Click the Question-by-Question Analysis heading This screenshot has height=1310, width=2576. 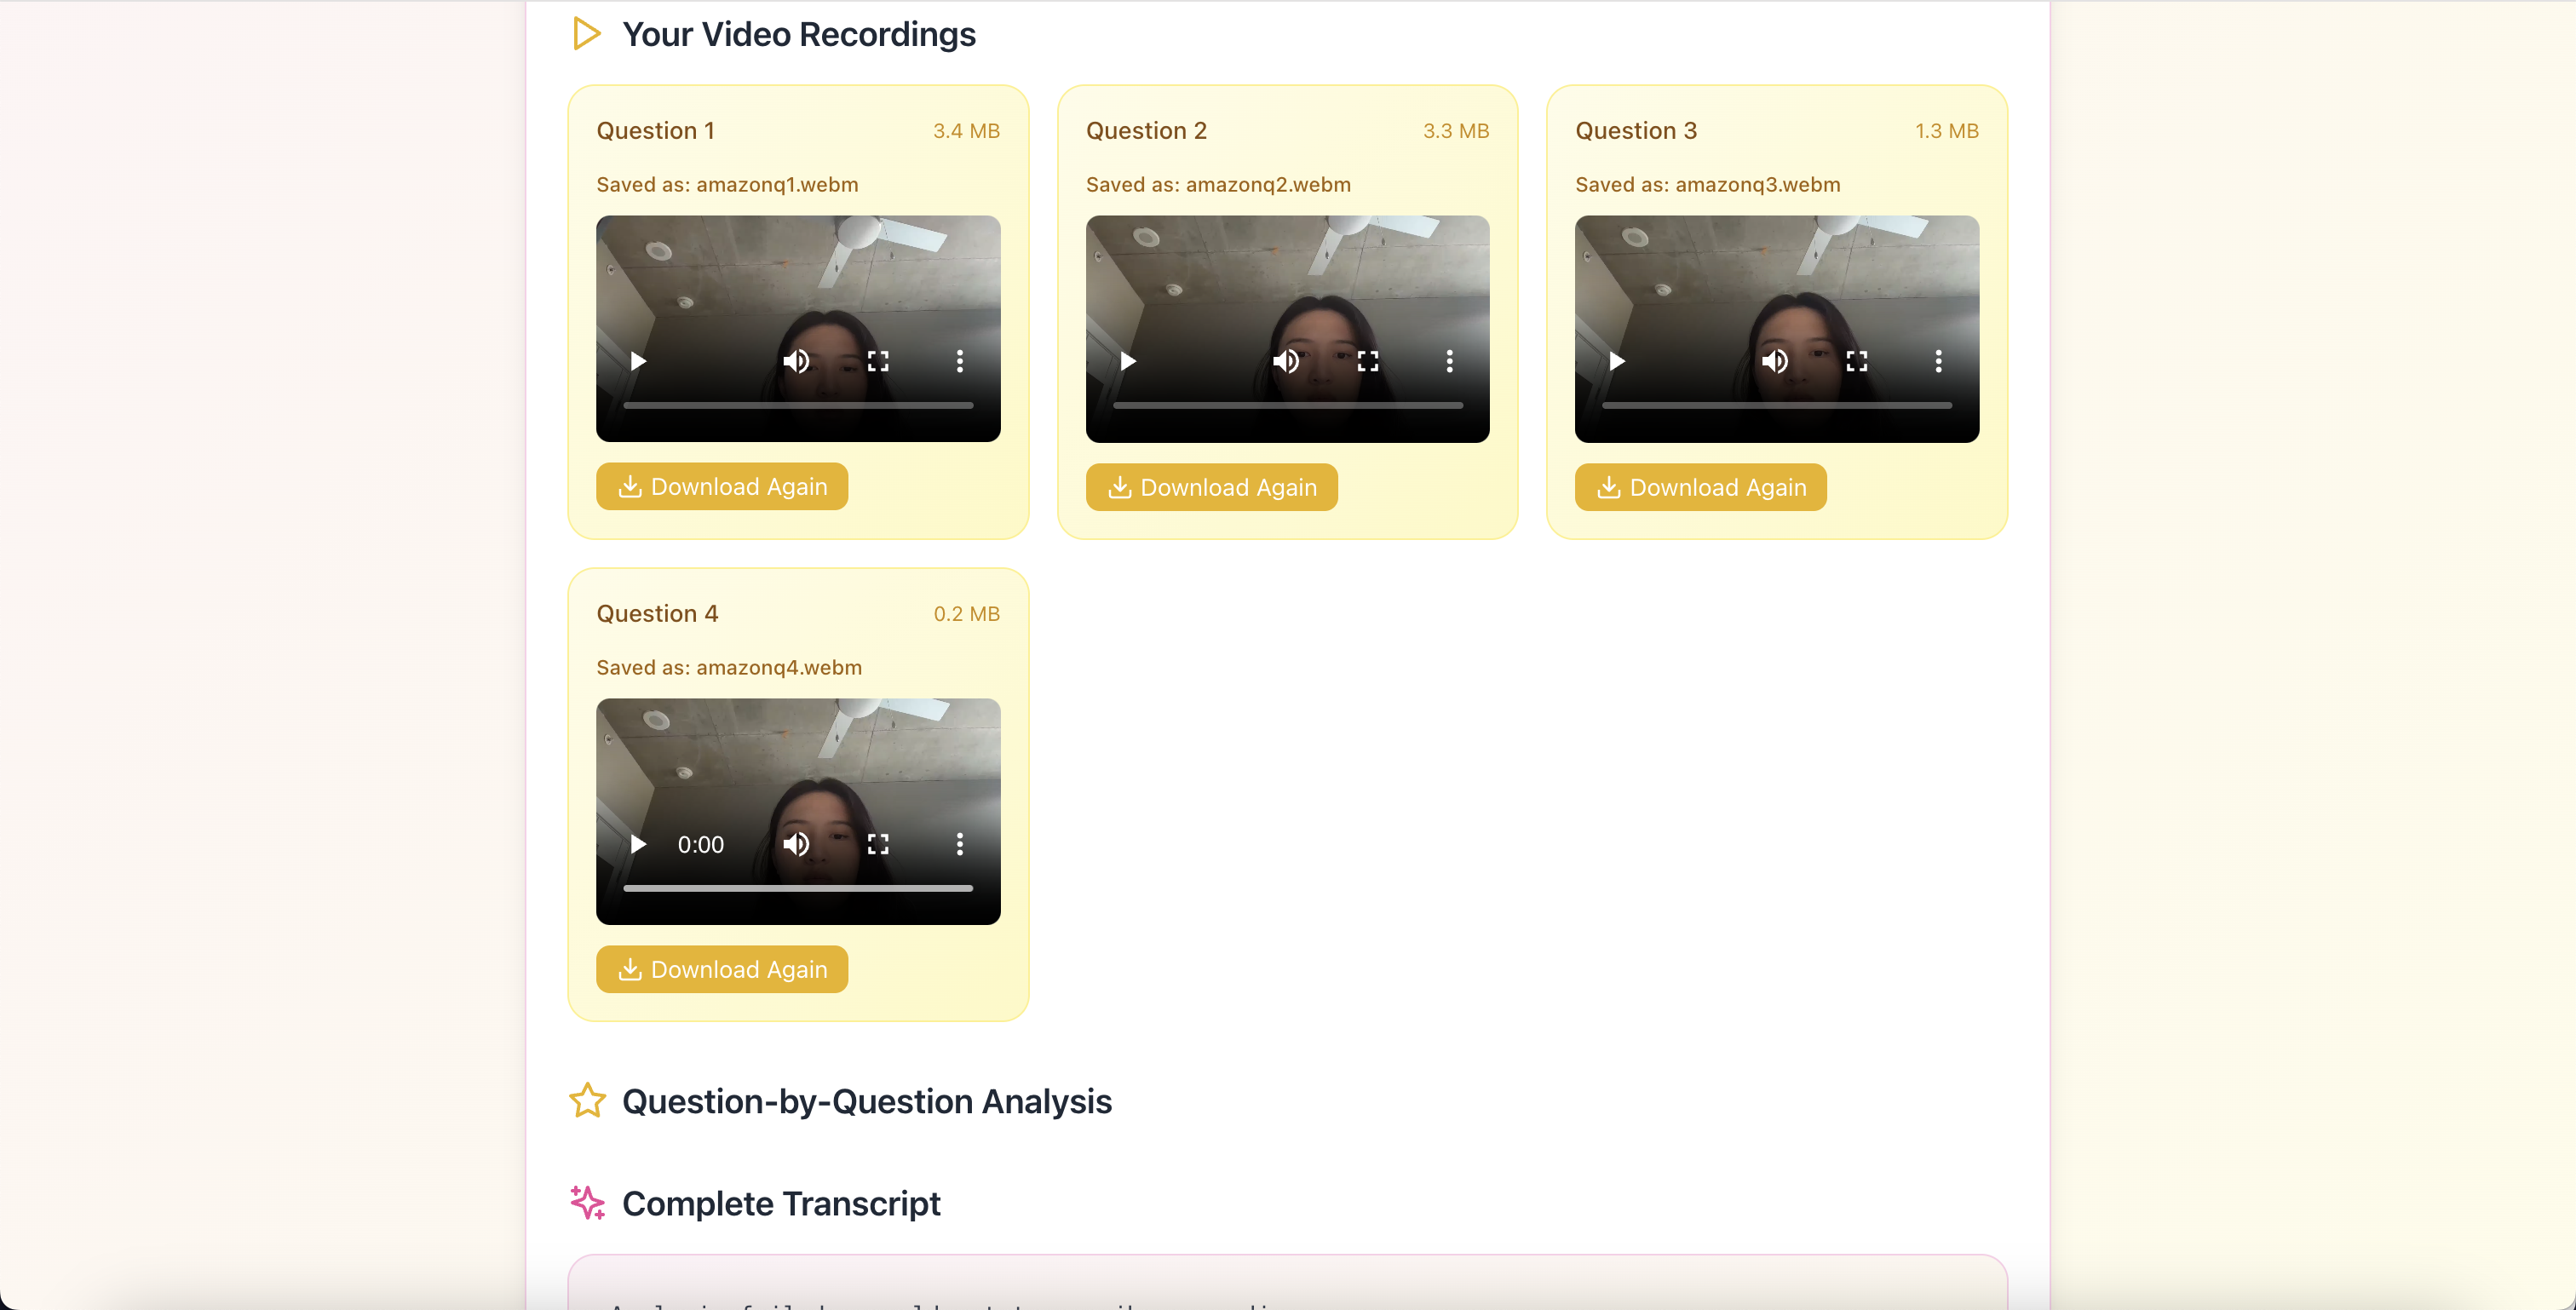pos(866,1101)
